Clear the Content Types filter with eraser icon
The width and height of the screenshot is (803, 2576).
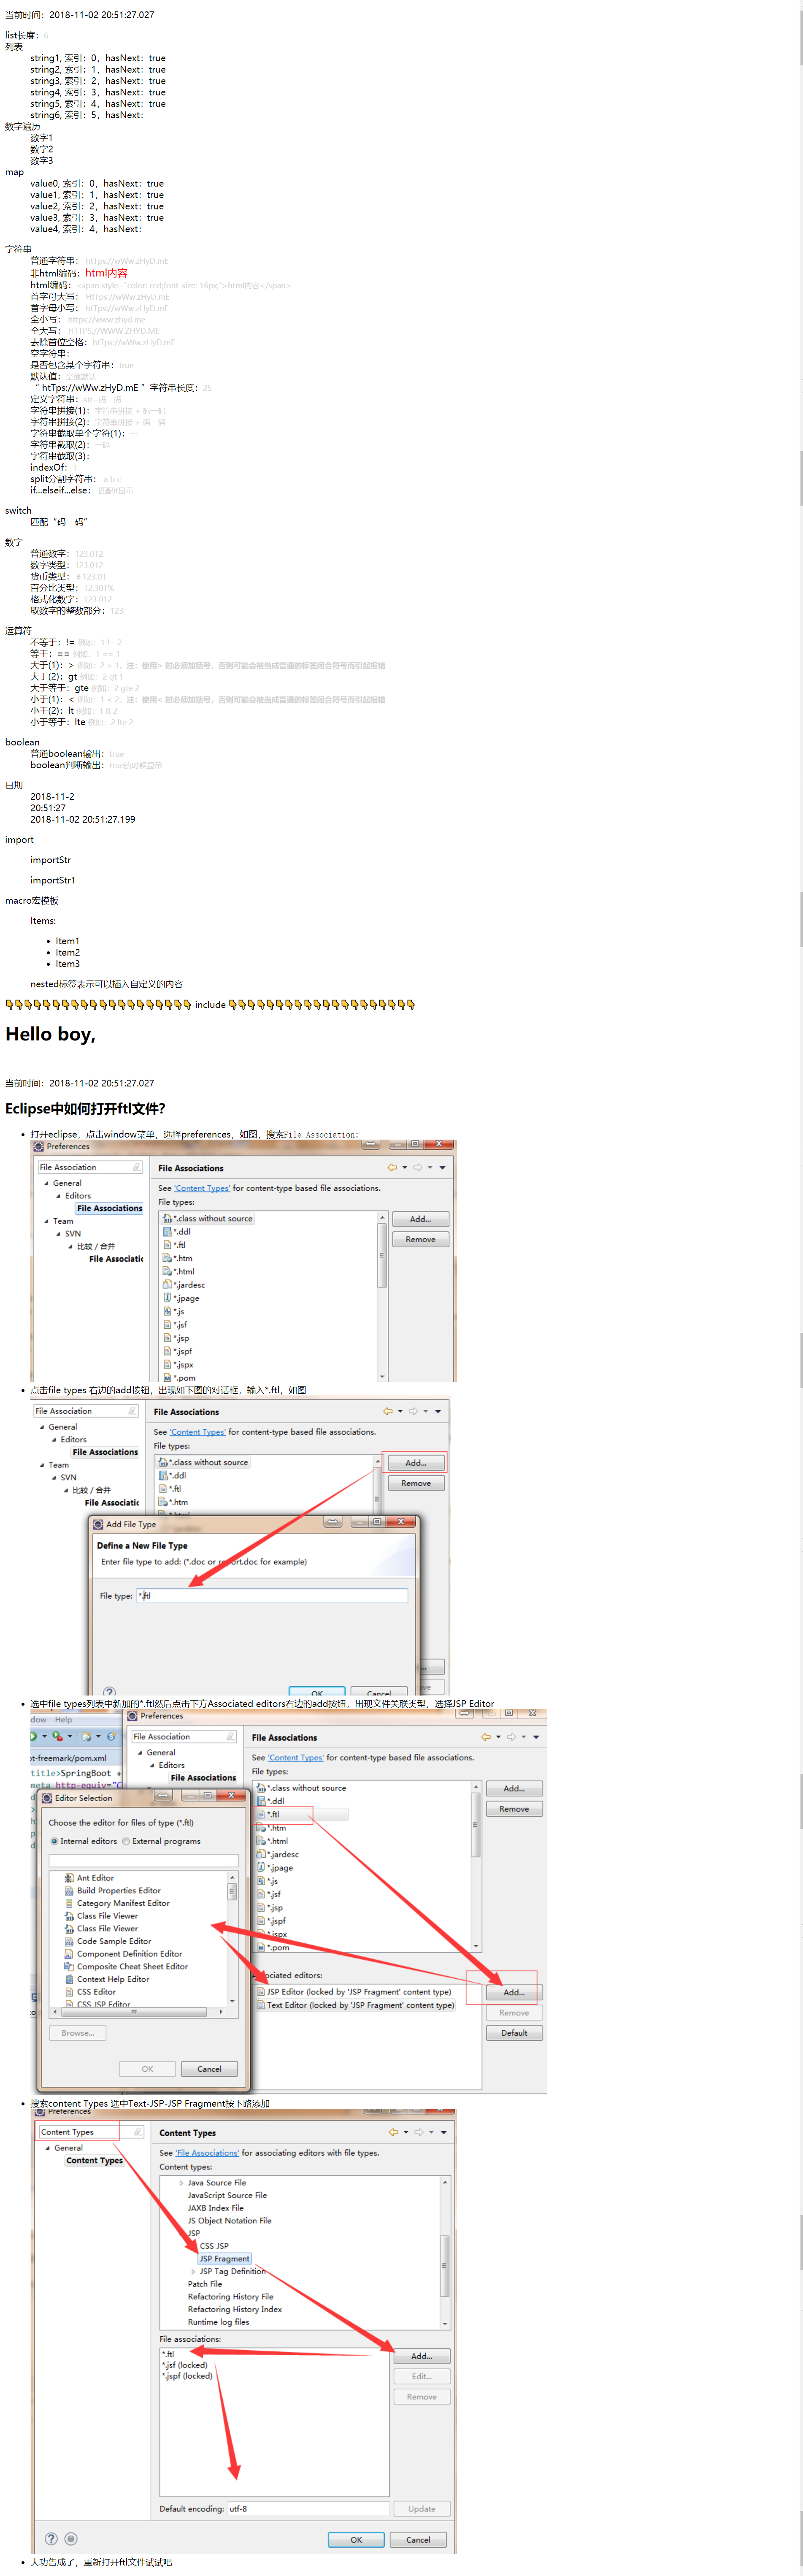(138, 2132)
